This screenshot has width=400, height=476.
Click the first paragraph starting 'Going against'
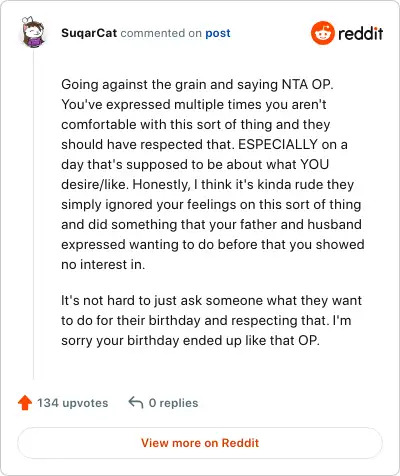tap(213, 174)
